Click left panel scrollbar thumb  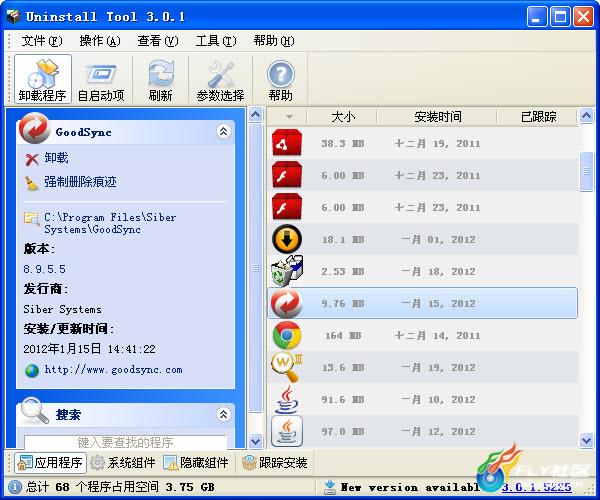[x=255, y=268]
